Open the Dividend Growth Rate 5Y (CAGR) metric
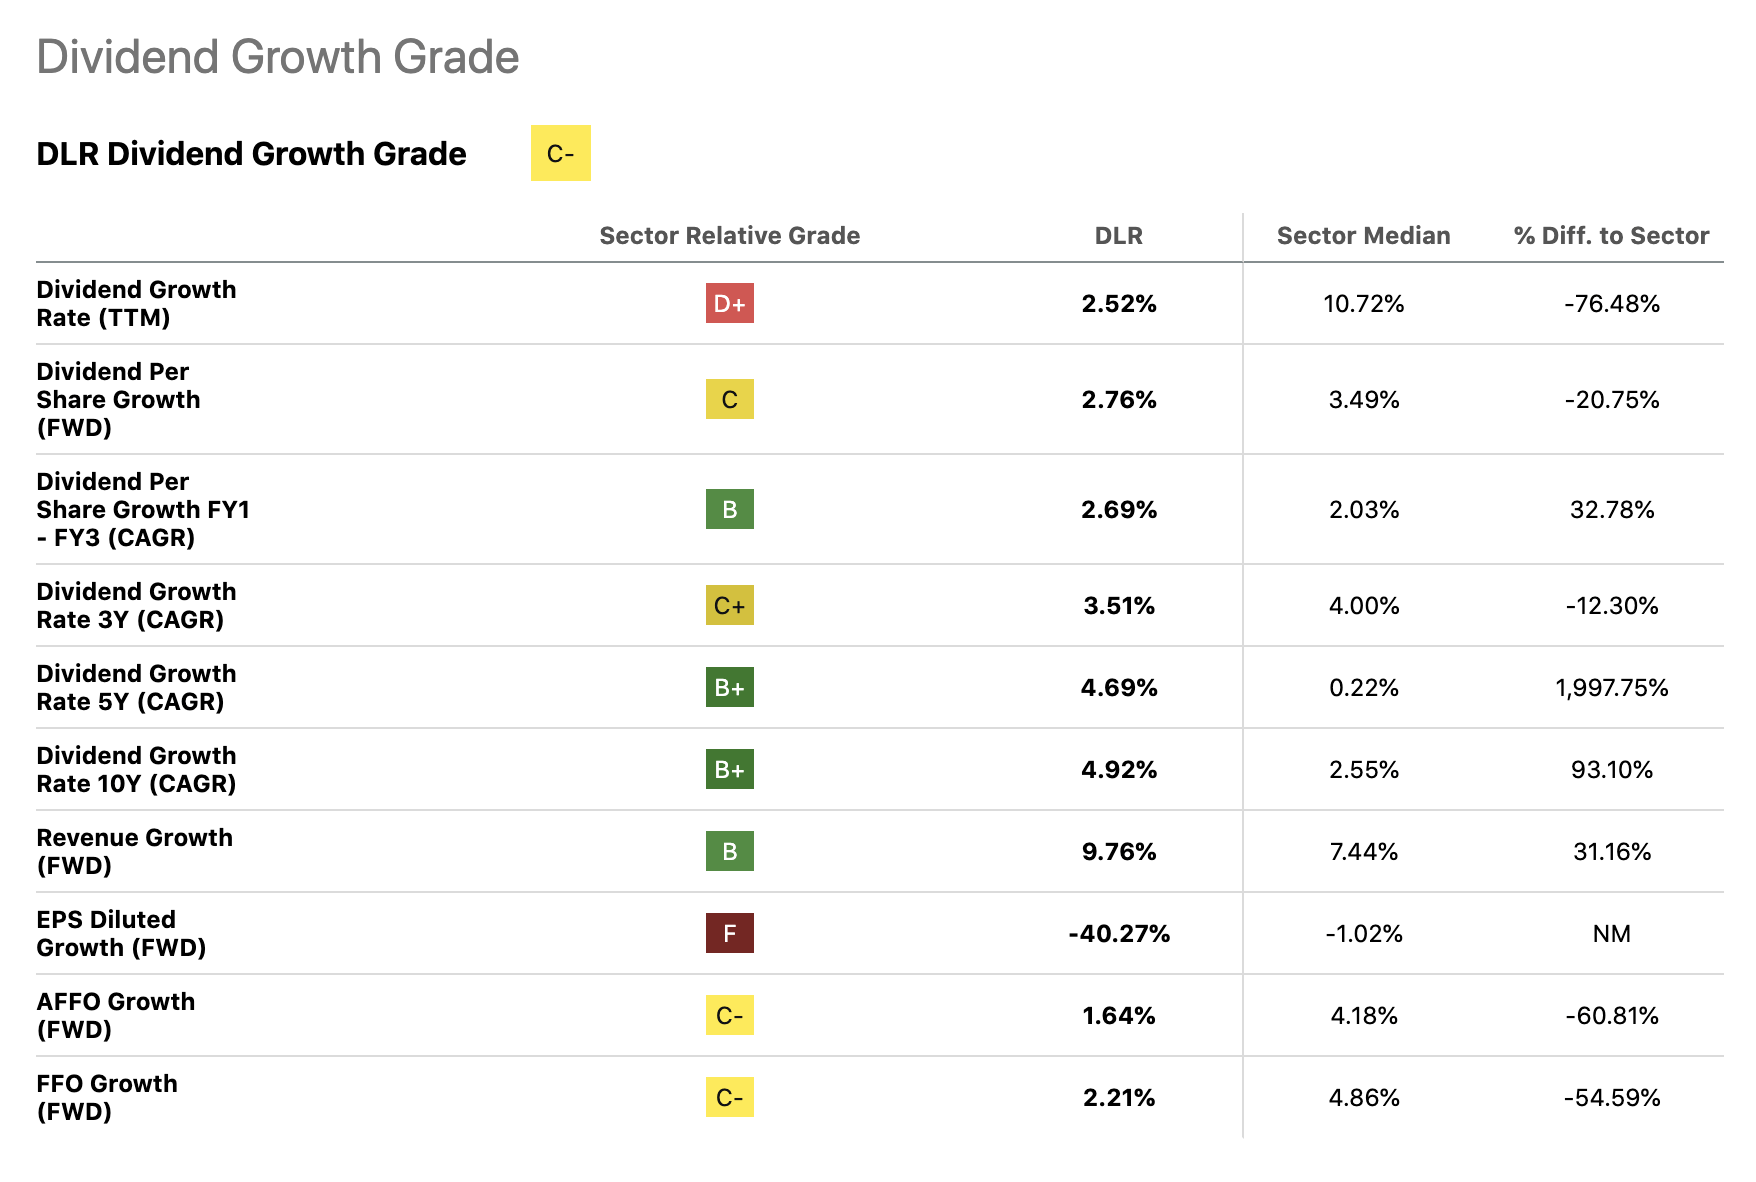The width and height of the screenshot is (1756, 1182). 136,687
